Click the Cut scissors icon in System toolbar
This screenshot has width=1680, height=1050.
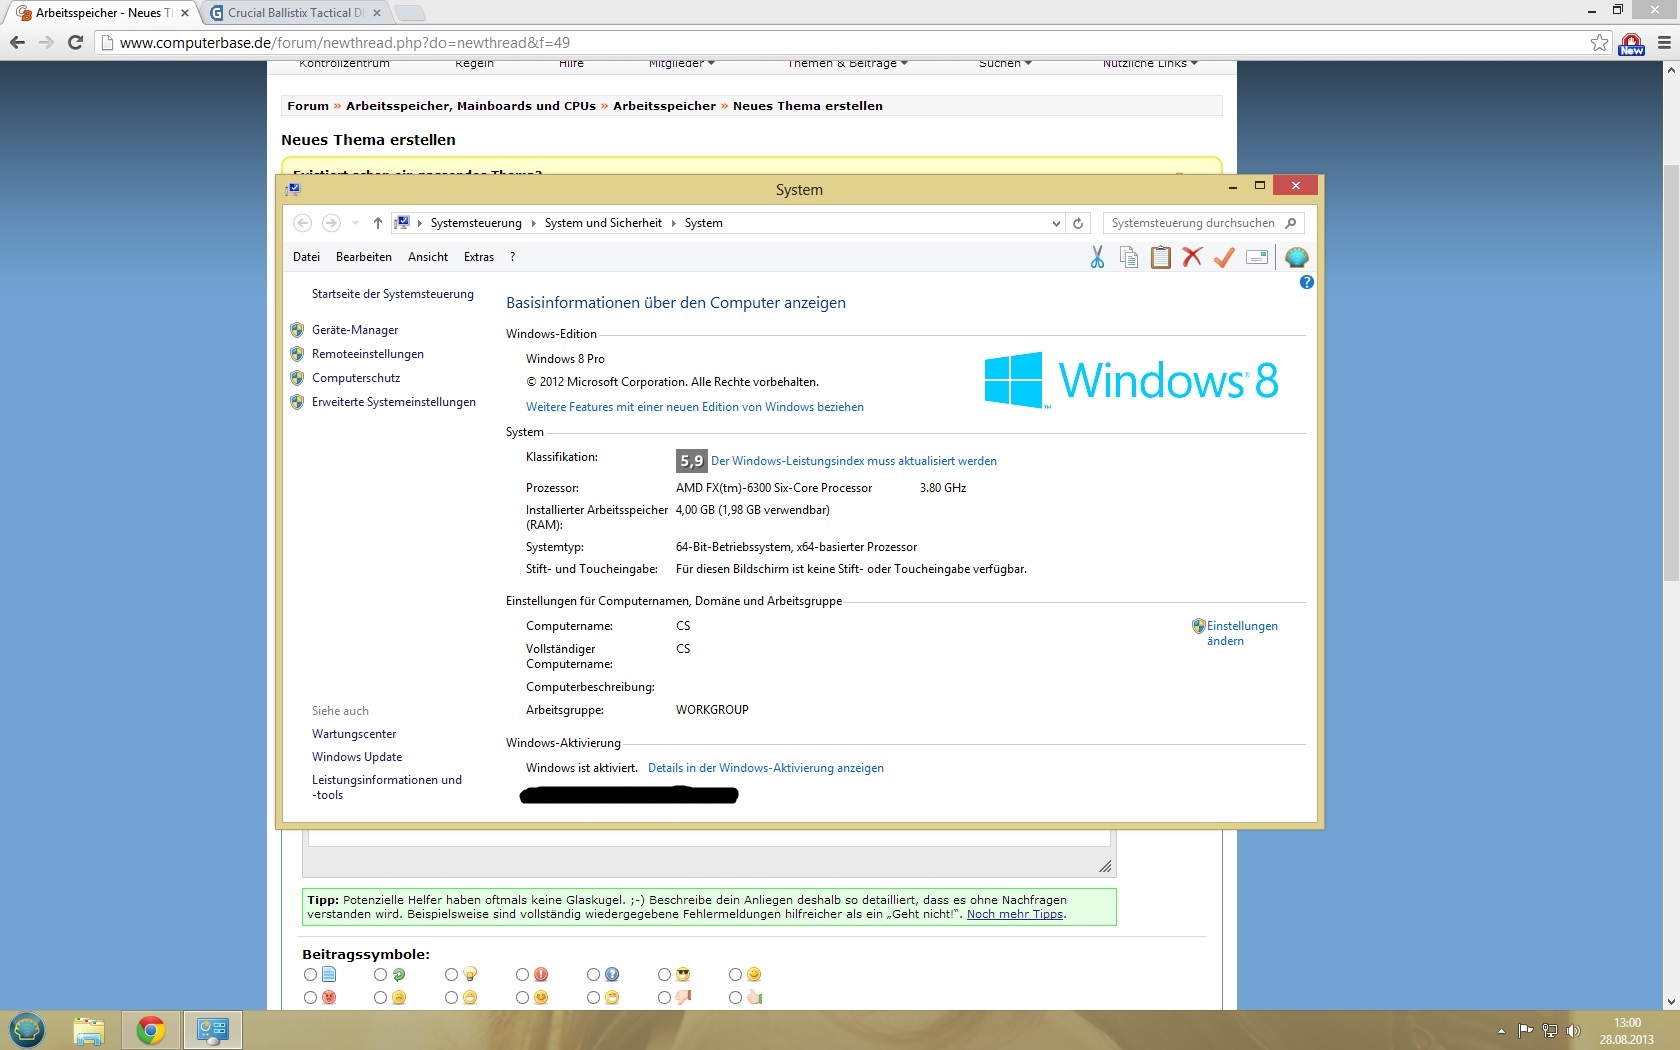[x=1097, y=258]
